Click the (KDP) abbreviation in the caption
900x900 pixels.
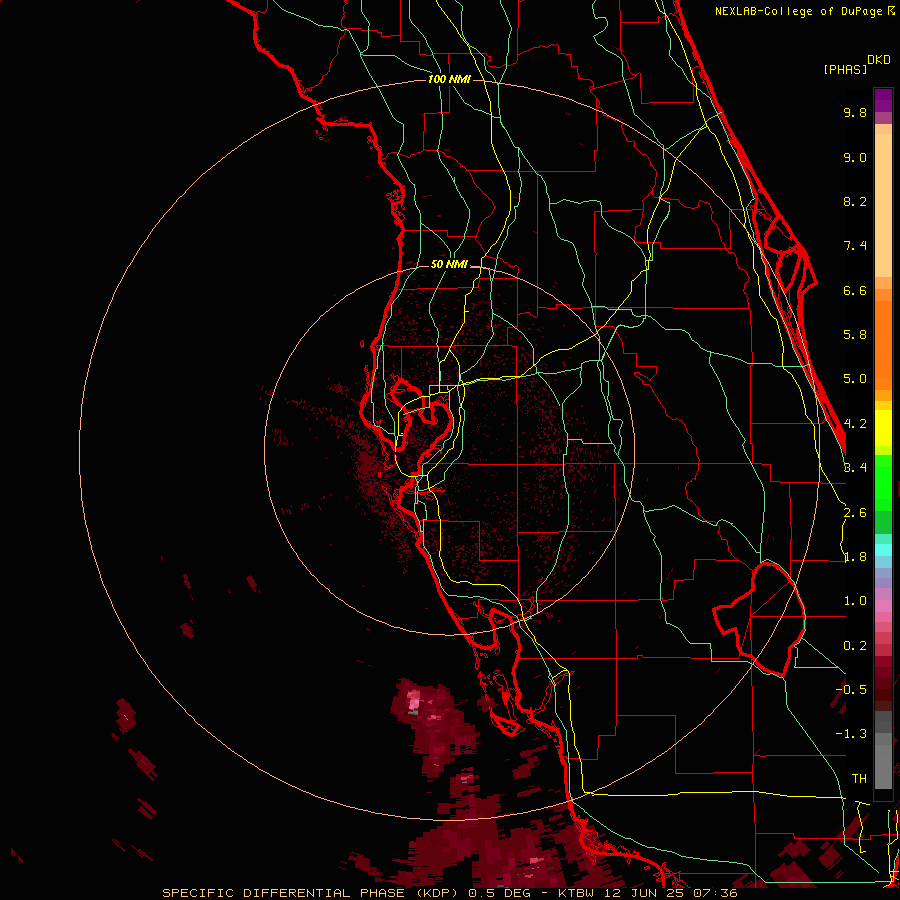435,893
